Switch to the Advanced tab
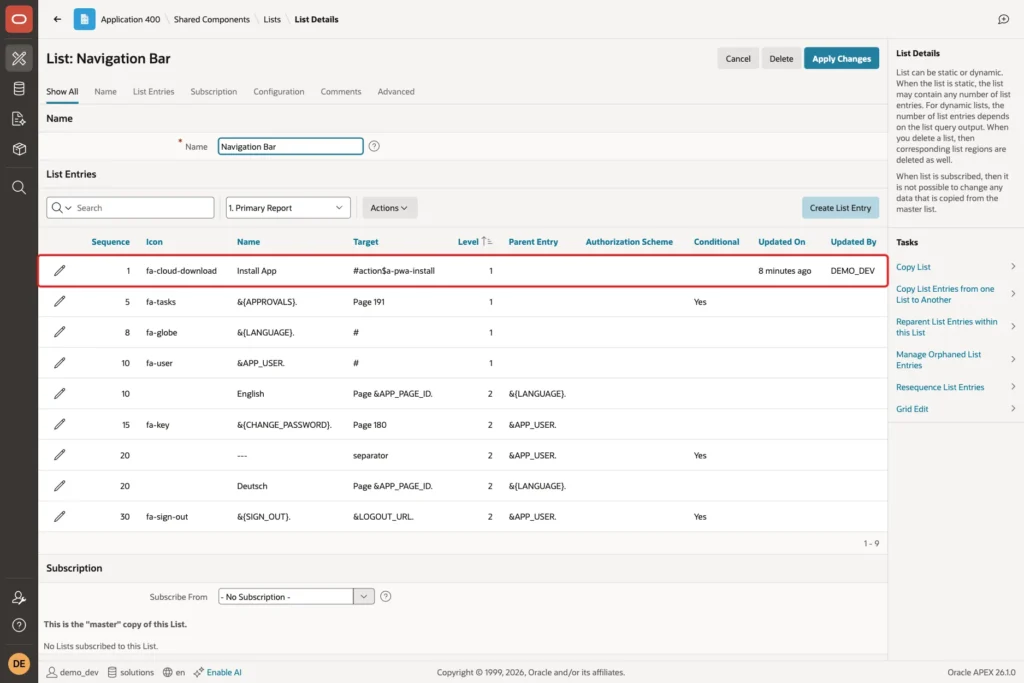The height and width of the screenshot is (683, 1024). 396,91
